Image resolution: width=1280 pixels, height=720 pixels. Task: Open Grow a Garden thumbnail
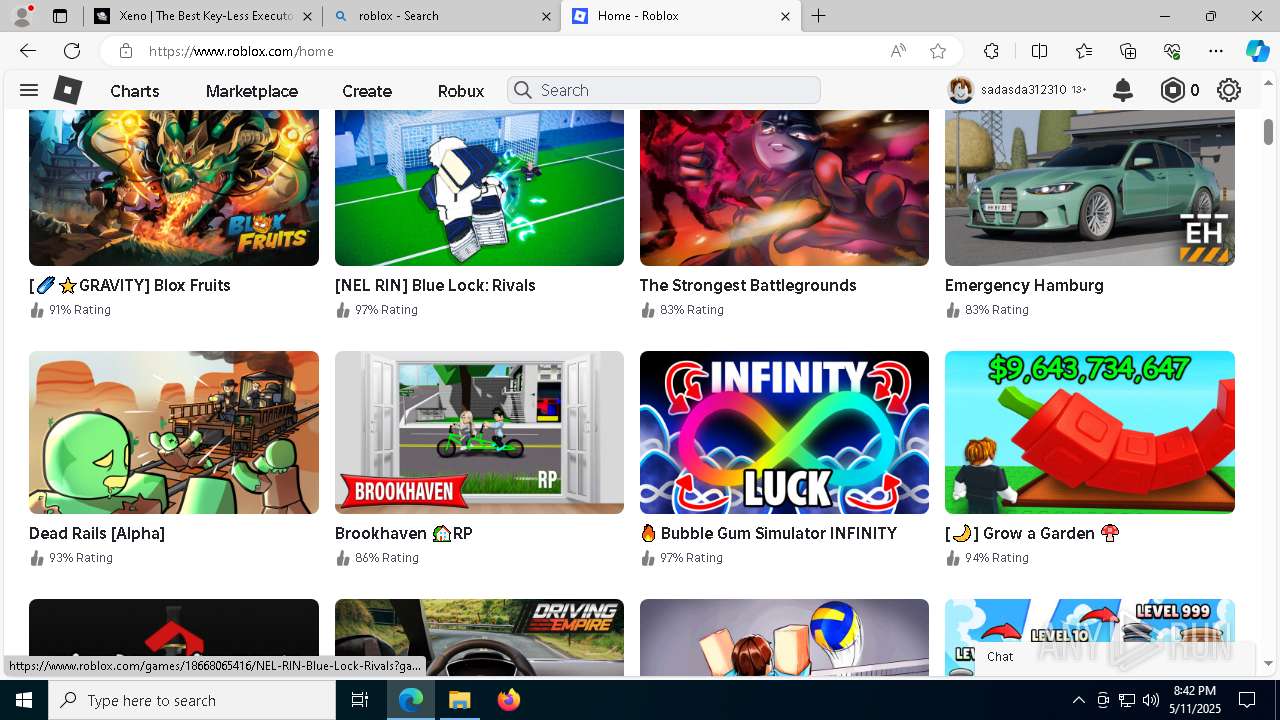click(1090, 432)
